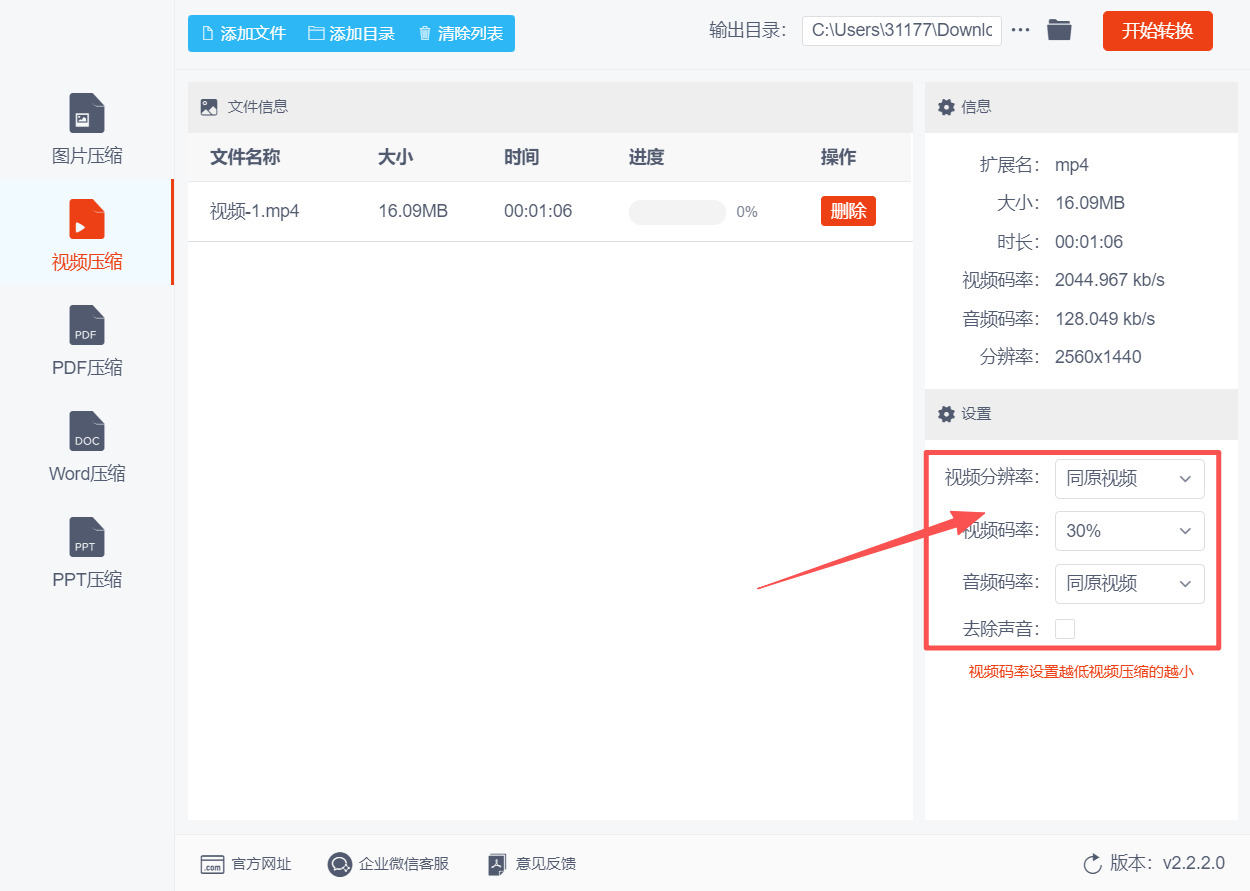Click the red hint 视频码率设置越低视频压缩的越小
Viewport: 1250px width, 891px height.
click(x=1081, y=672)
